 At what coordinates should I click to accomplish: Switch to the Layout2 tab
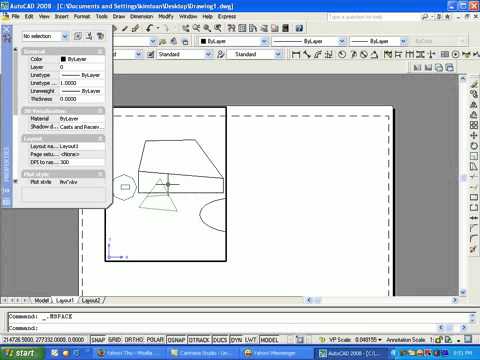tap(91, 300)
